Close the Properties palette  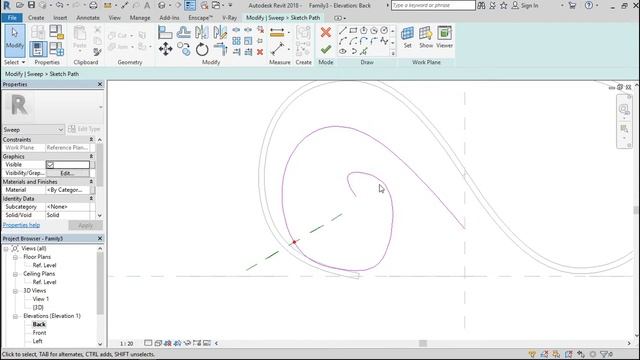pos(100,84)
